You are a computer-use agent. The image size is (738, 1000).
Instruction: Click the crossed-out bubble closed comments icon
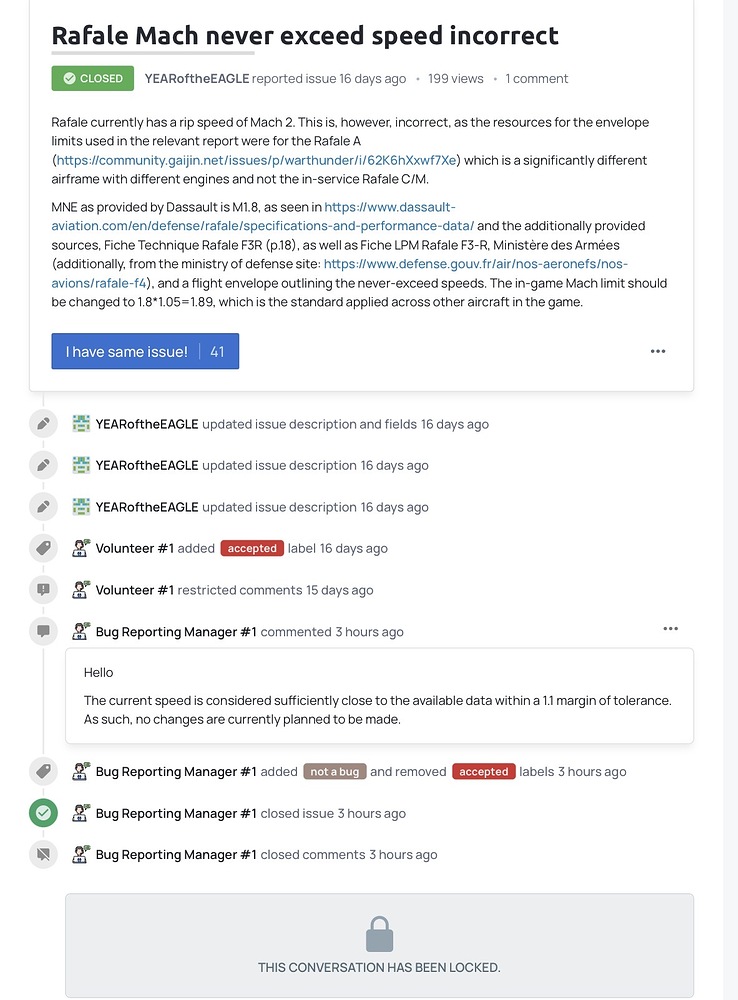click(x=43, y=855)
